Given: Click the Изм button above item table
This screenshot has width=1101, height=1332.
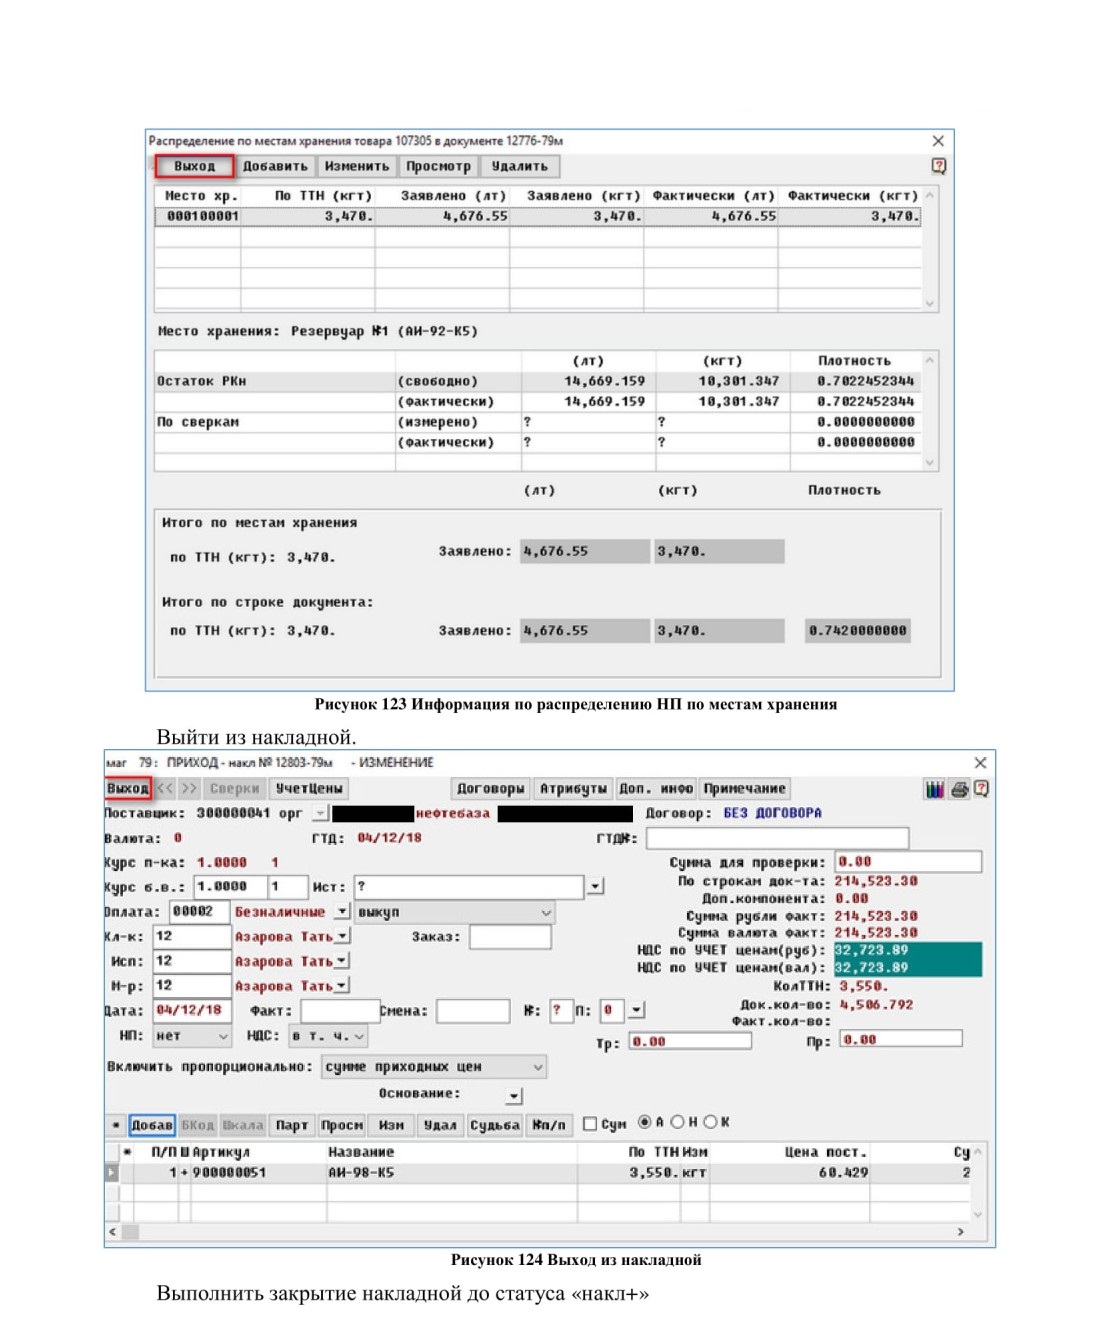Looking at the screenshot, I should click(x=391, y=1125).
